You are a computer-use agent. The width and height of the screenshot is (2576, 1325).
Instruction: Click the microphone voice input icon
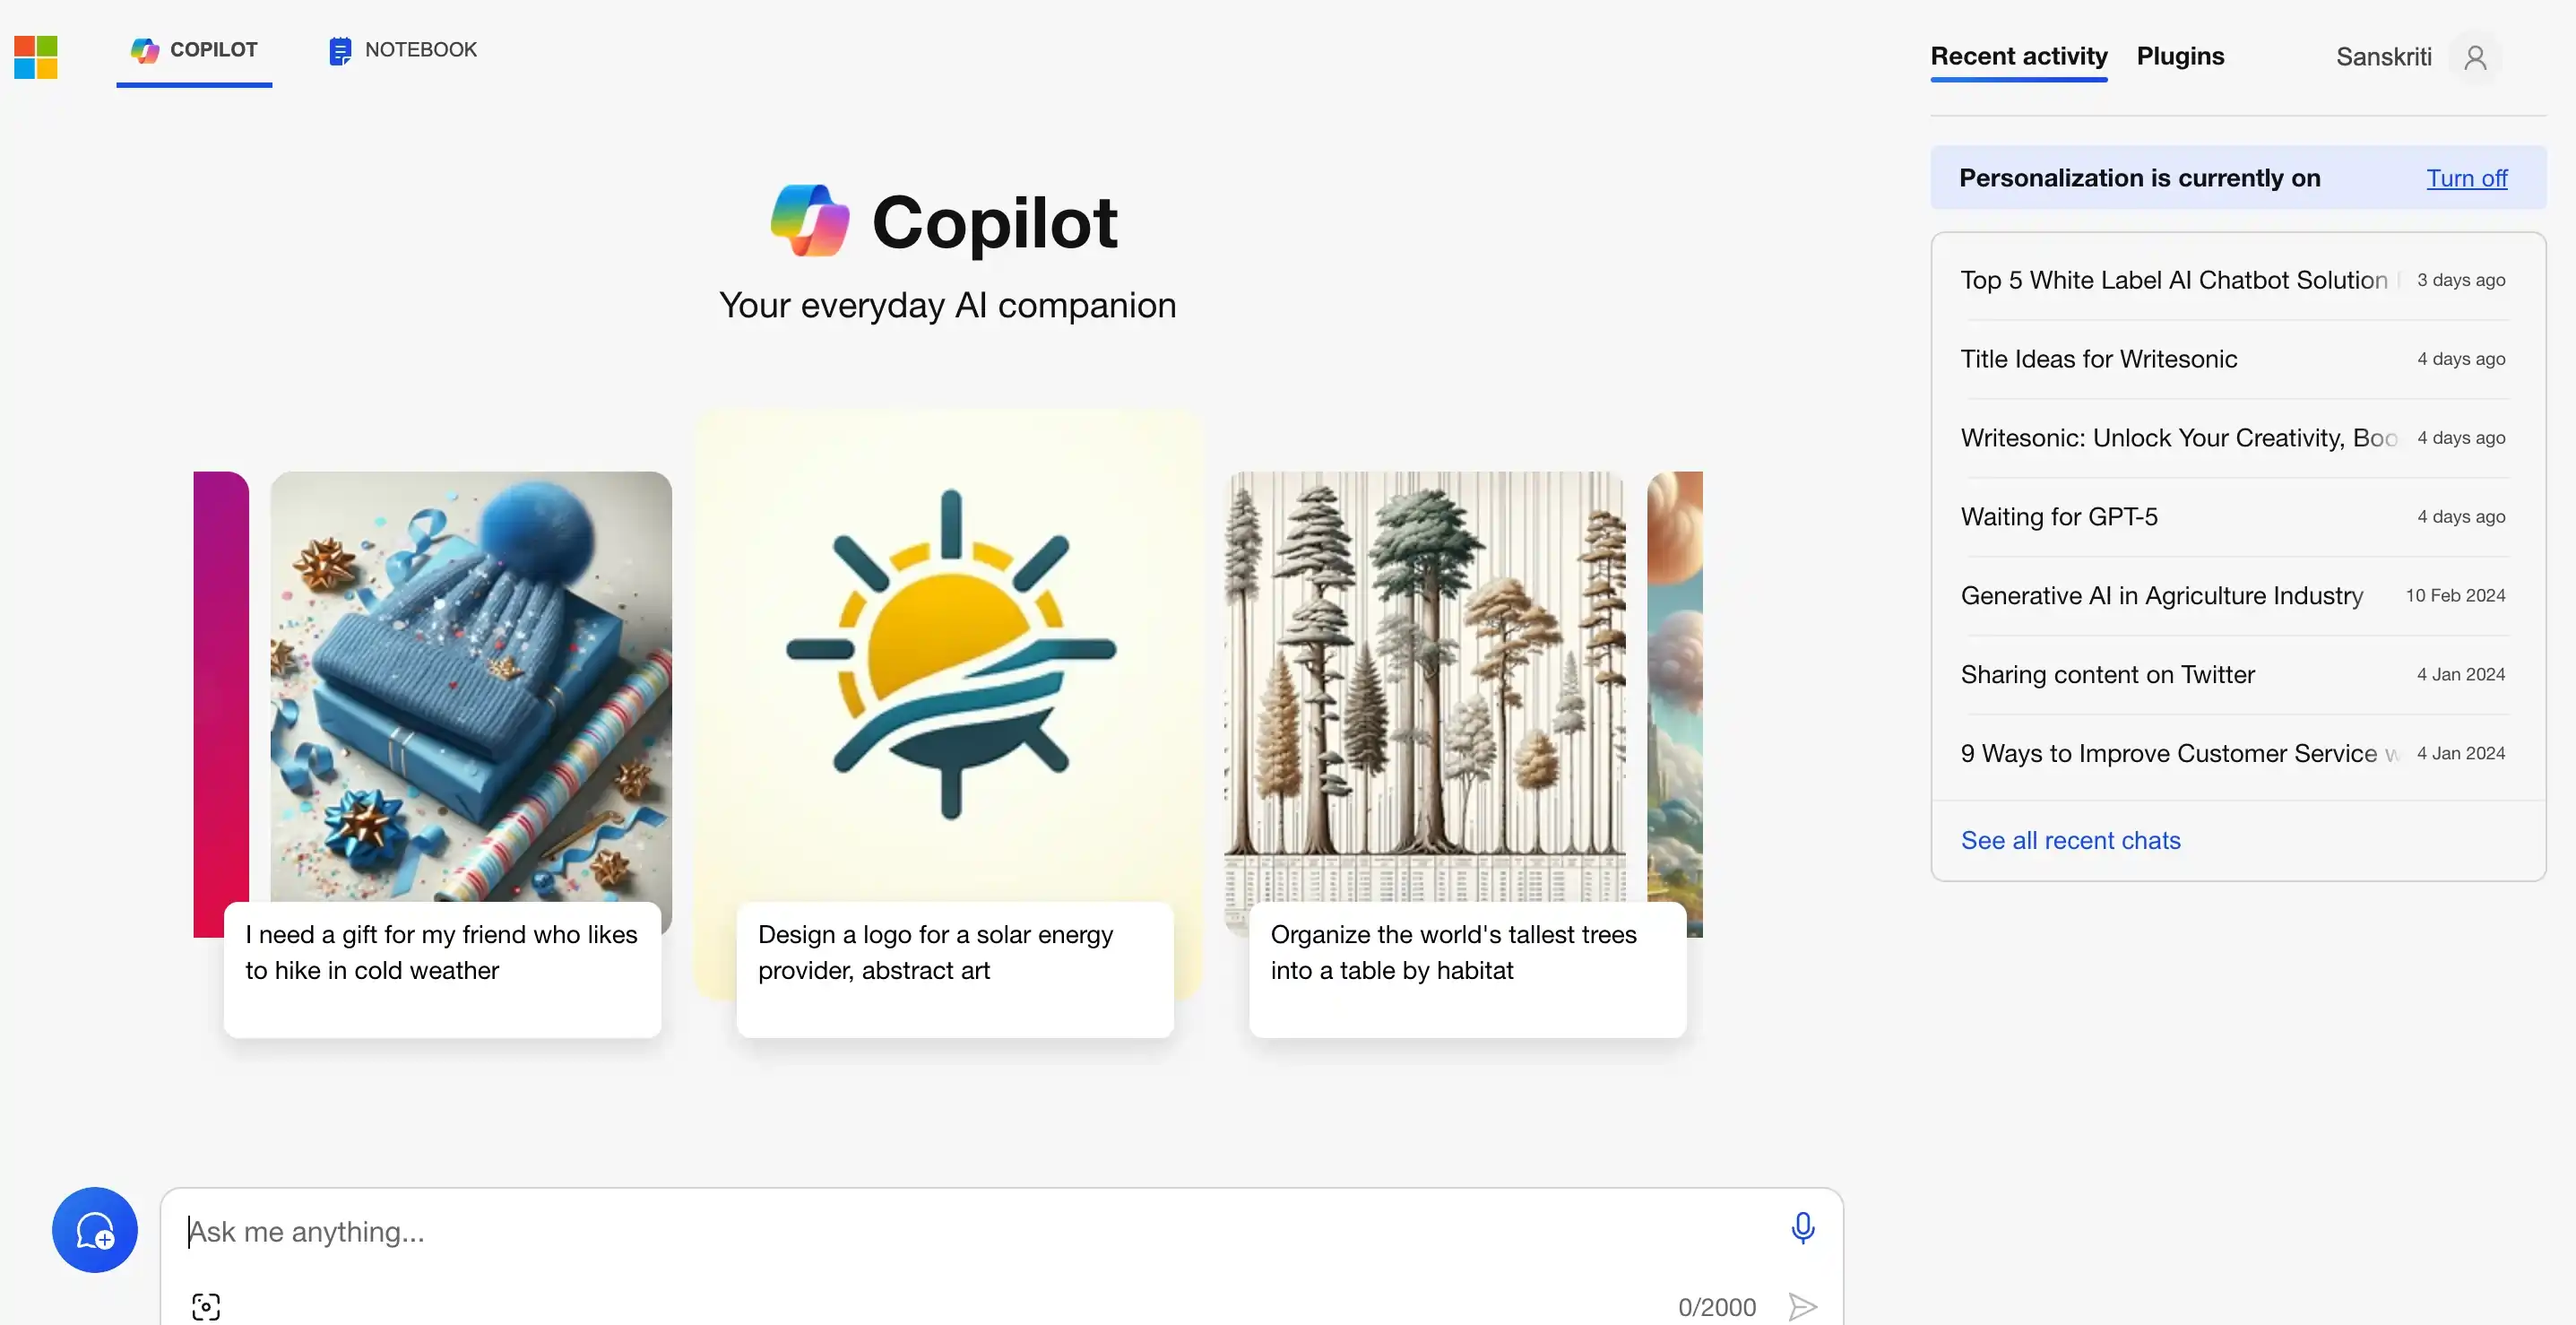coord(1802,1227)
